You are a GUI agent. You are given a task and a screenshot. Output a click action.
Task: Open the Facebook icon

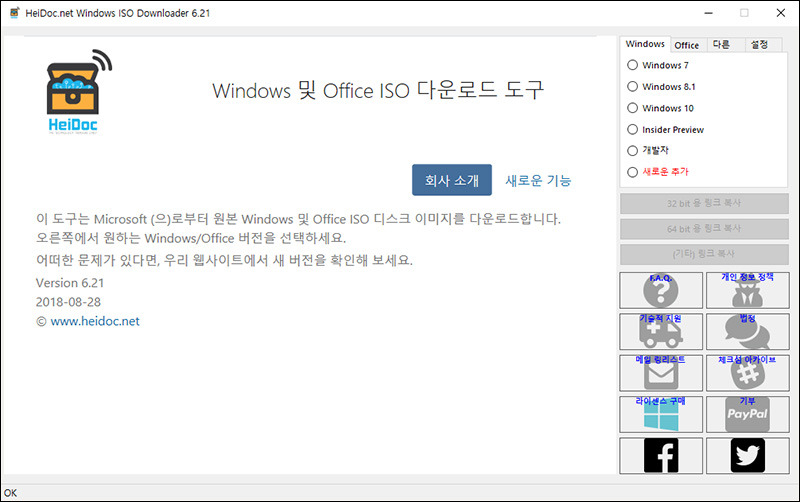[661, 456]
